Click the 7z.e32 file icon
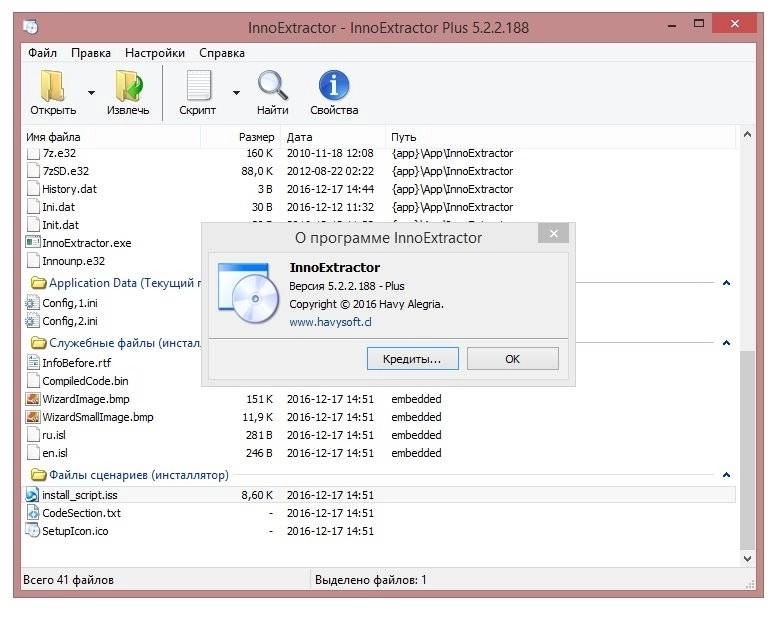Viewport: 781px width, 617px height. coord(33,153)
